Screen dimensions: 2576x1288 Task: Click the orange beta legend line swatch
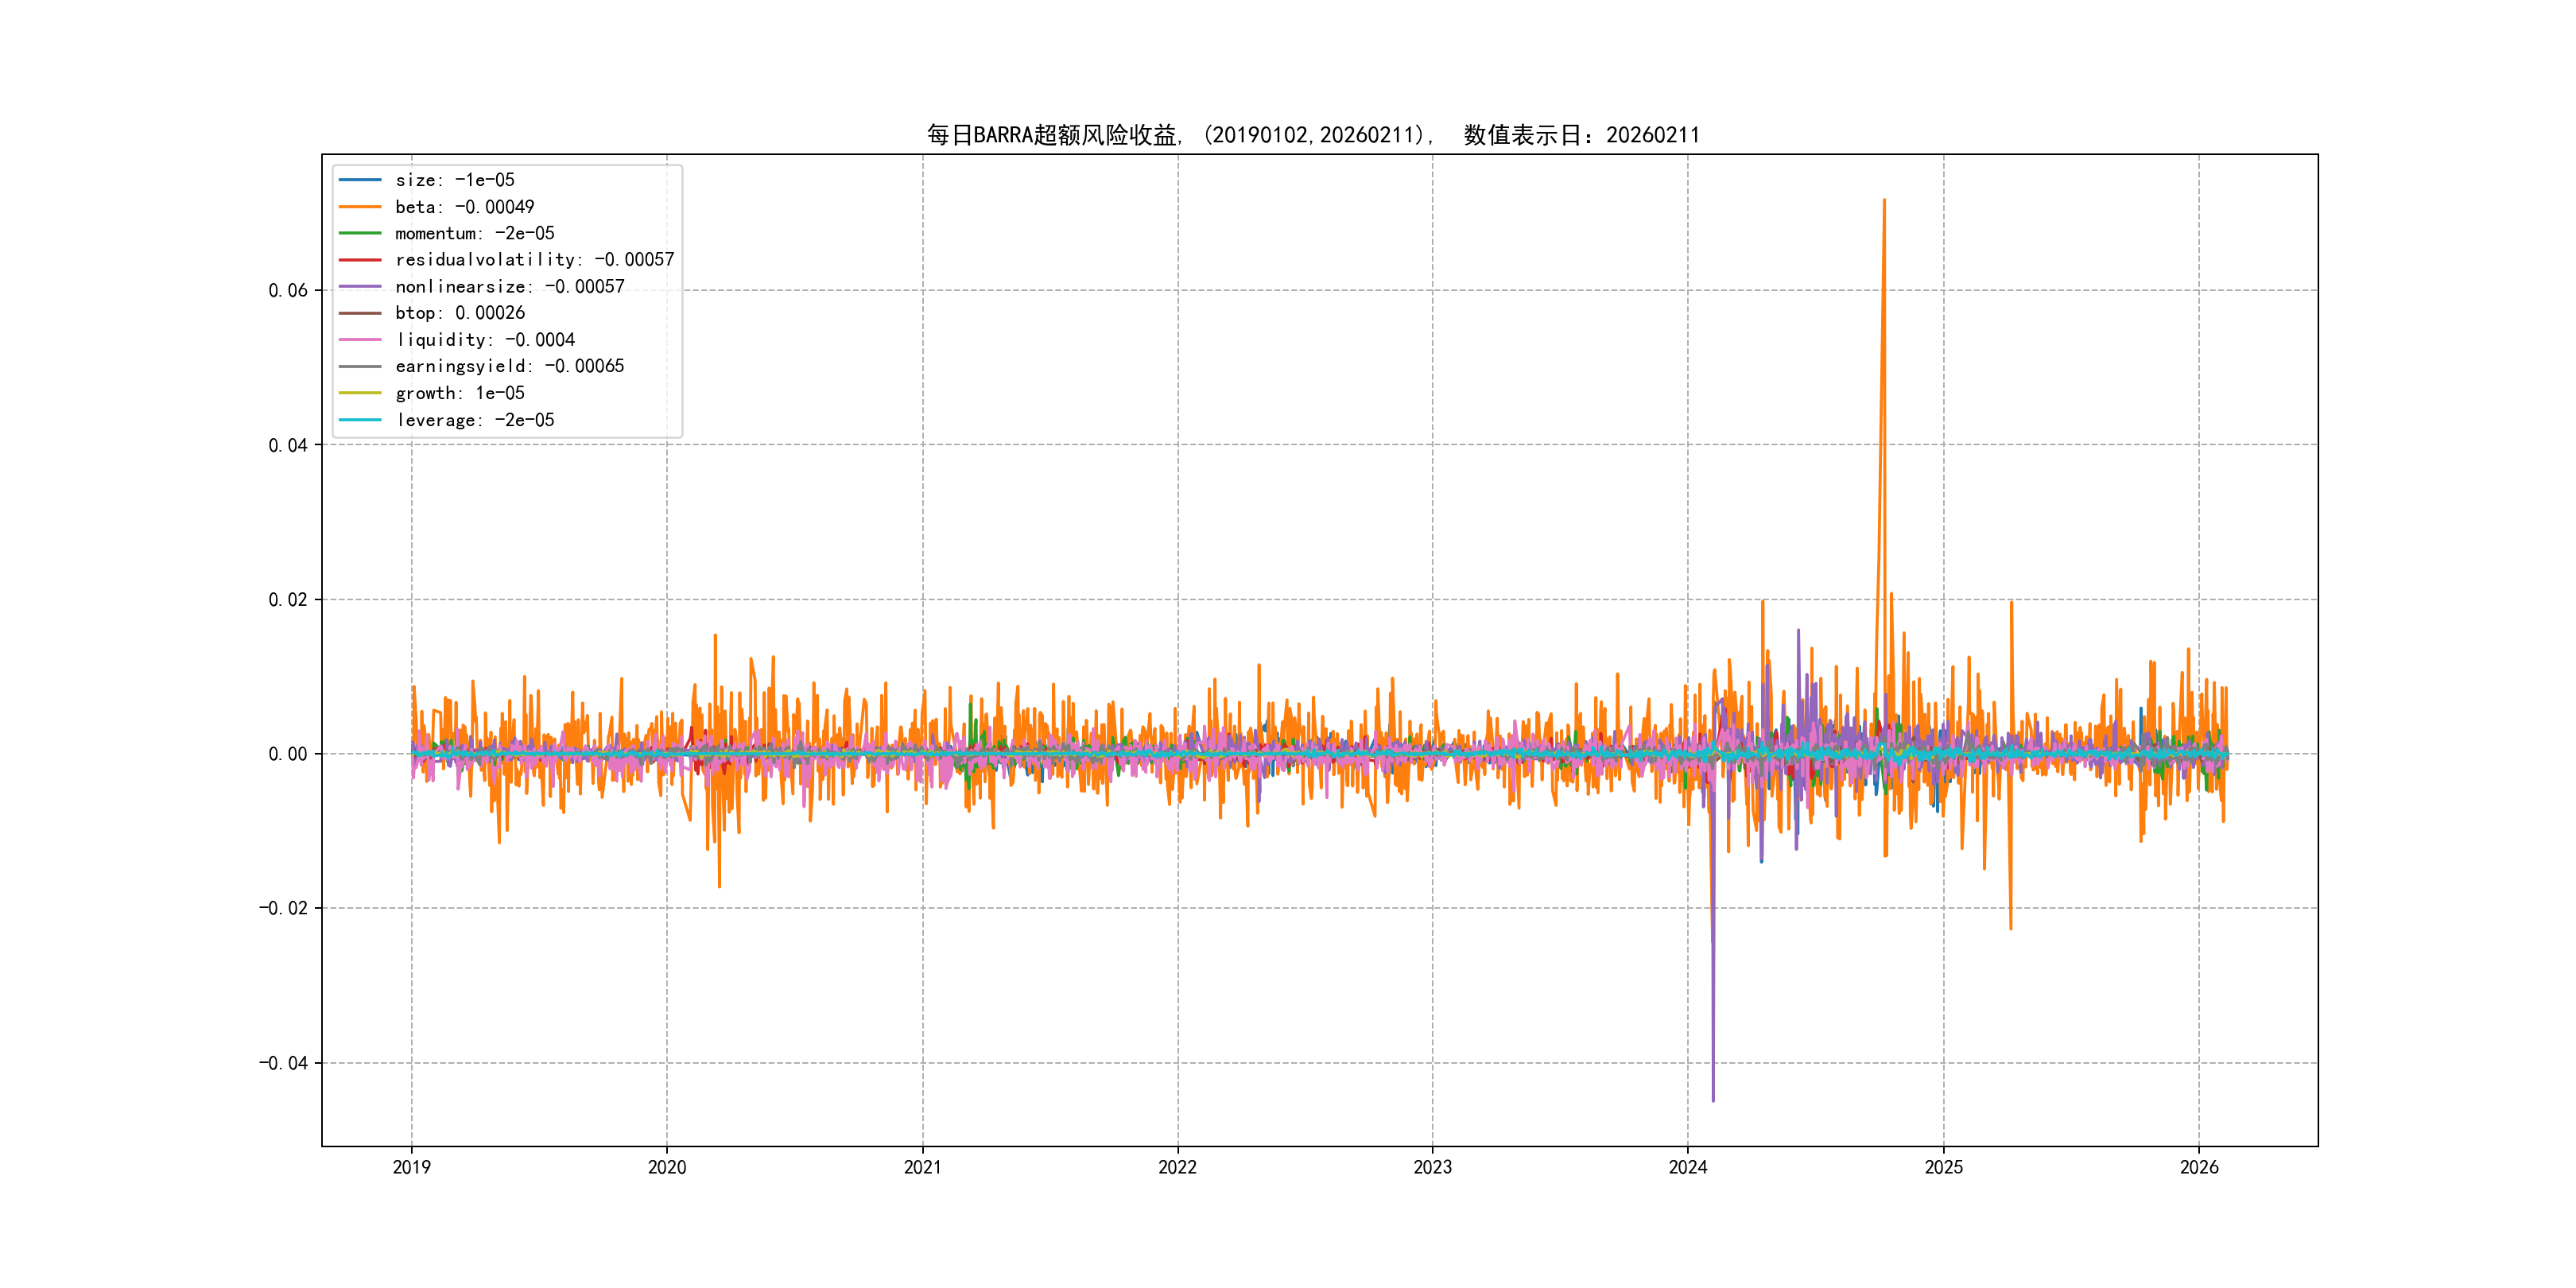tap(360, 207)
